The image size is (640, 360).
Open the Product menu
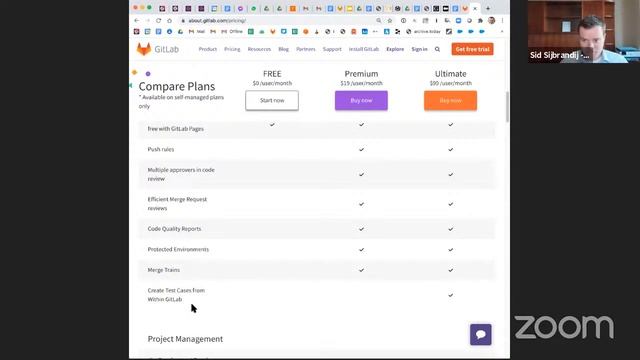coord(207,49)
